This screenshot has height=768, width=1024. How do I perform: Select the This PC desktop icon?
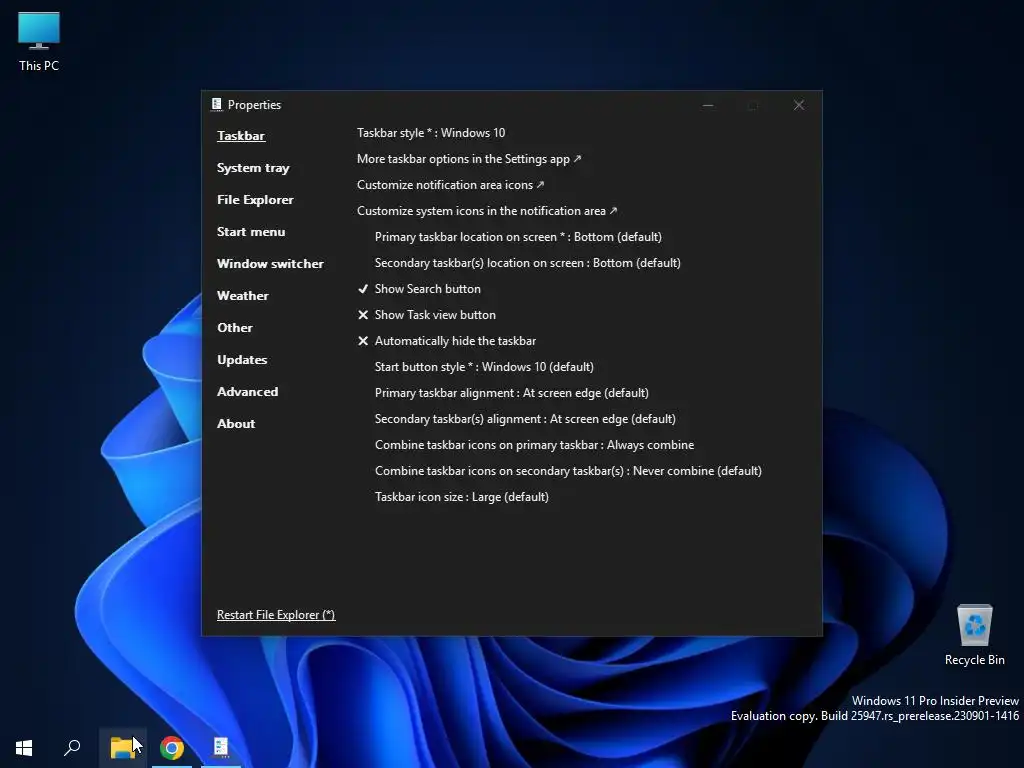tap(39, 42)
